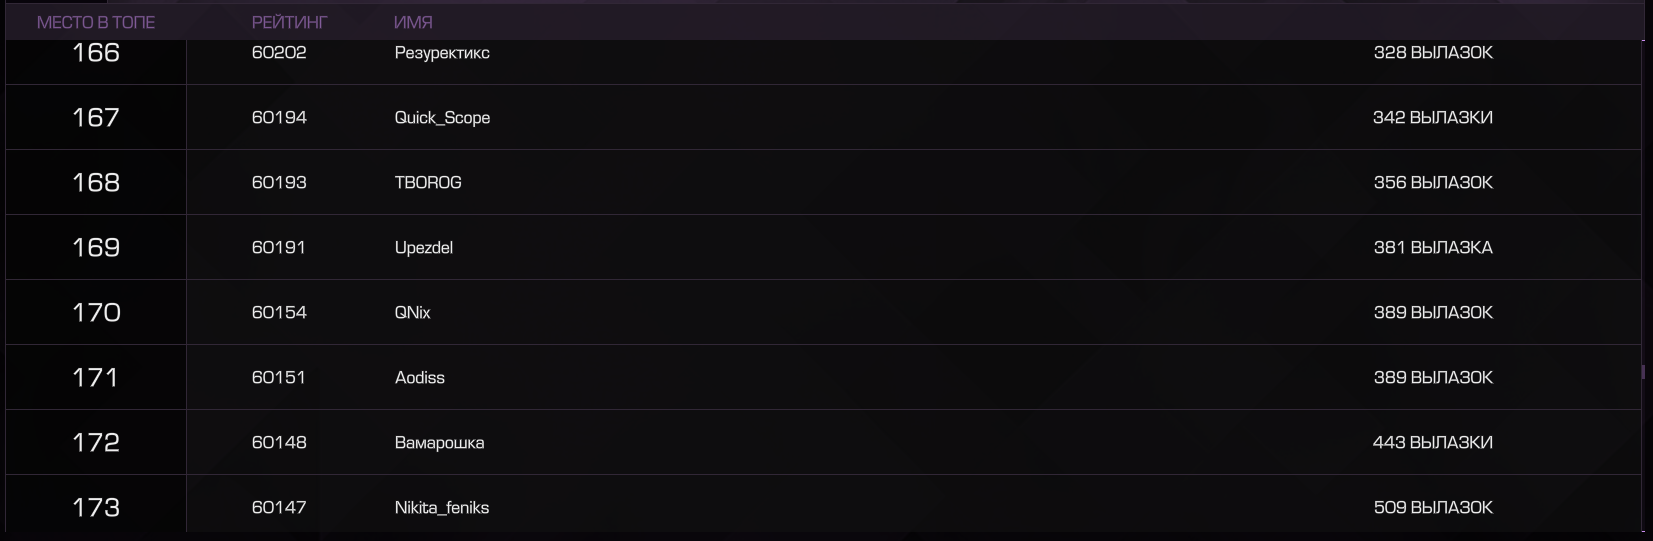Screen dimensions: 1653x541
Task: Click the РЕЙТИНГ column header
Action: point(289,22)
